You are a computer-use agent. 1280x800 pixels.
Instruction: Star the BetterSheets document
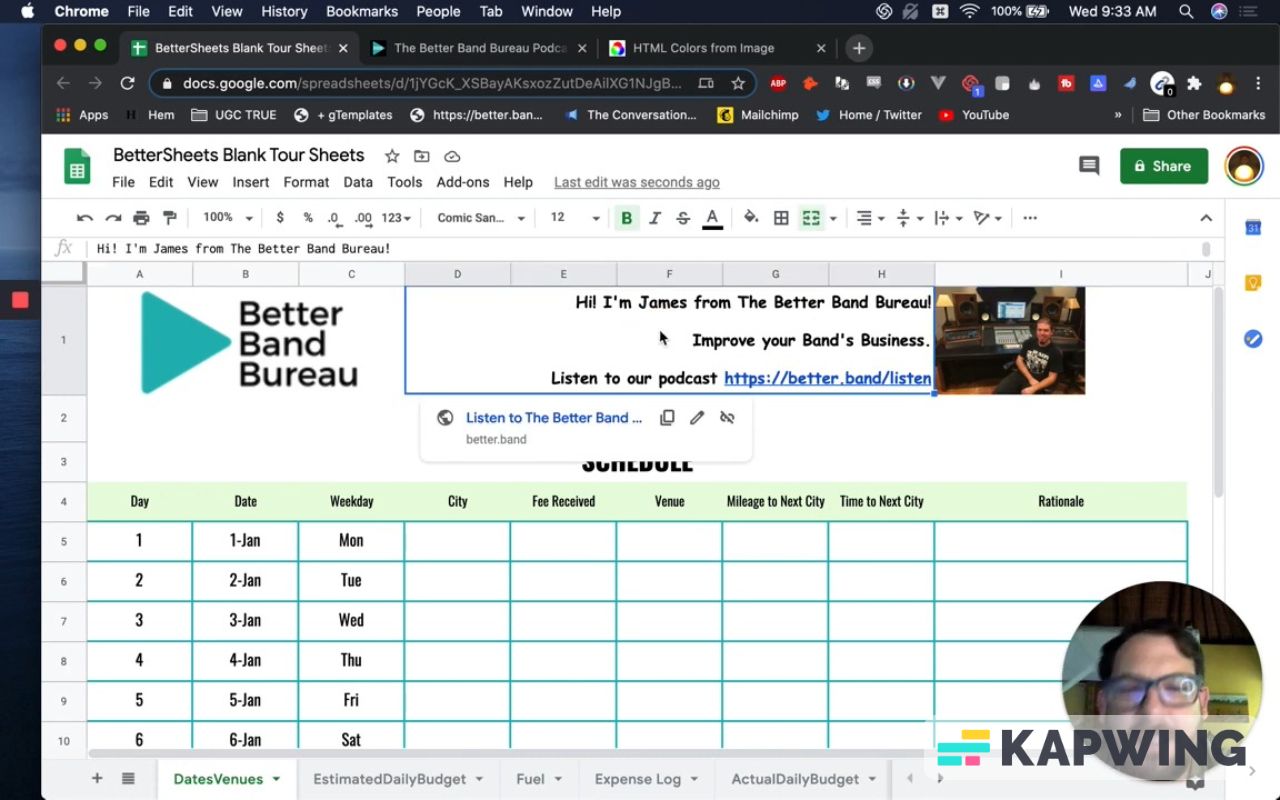[x=392, y=156]
